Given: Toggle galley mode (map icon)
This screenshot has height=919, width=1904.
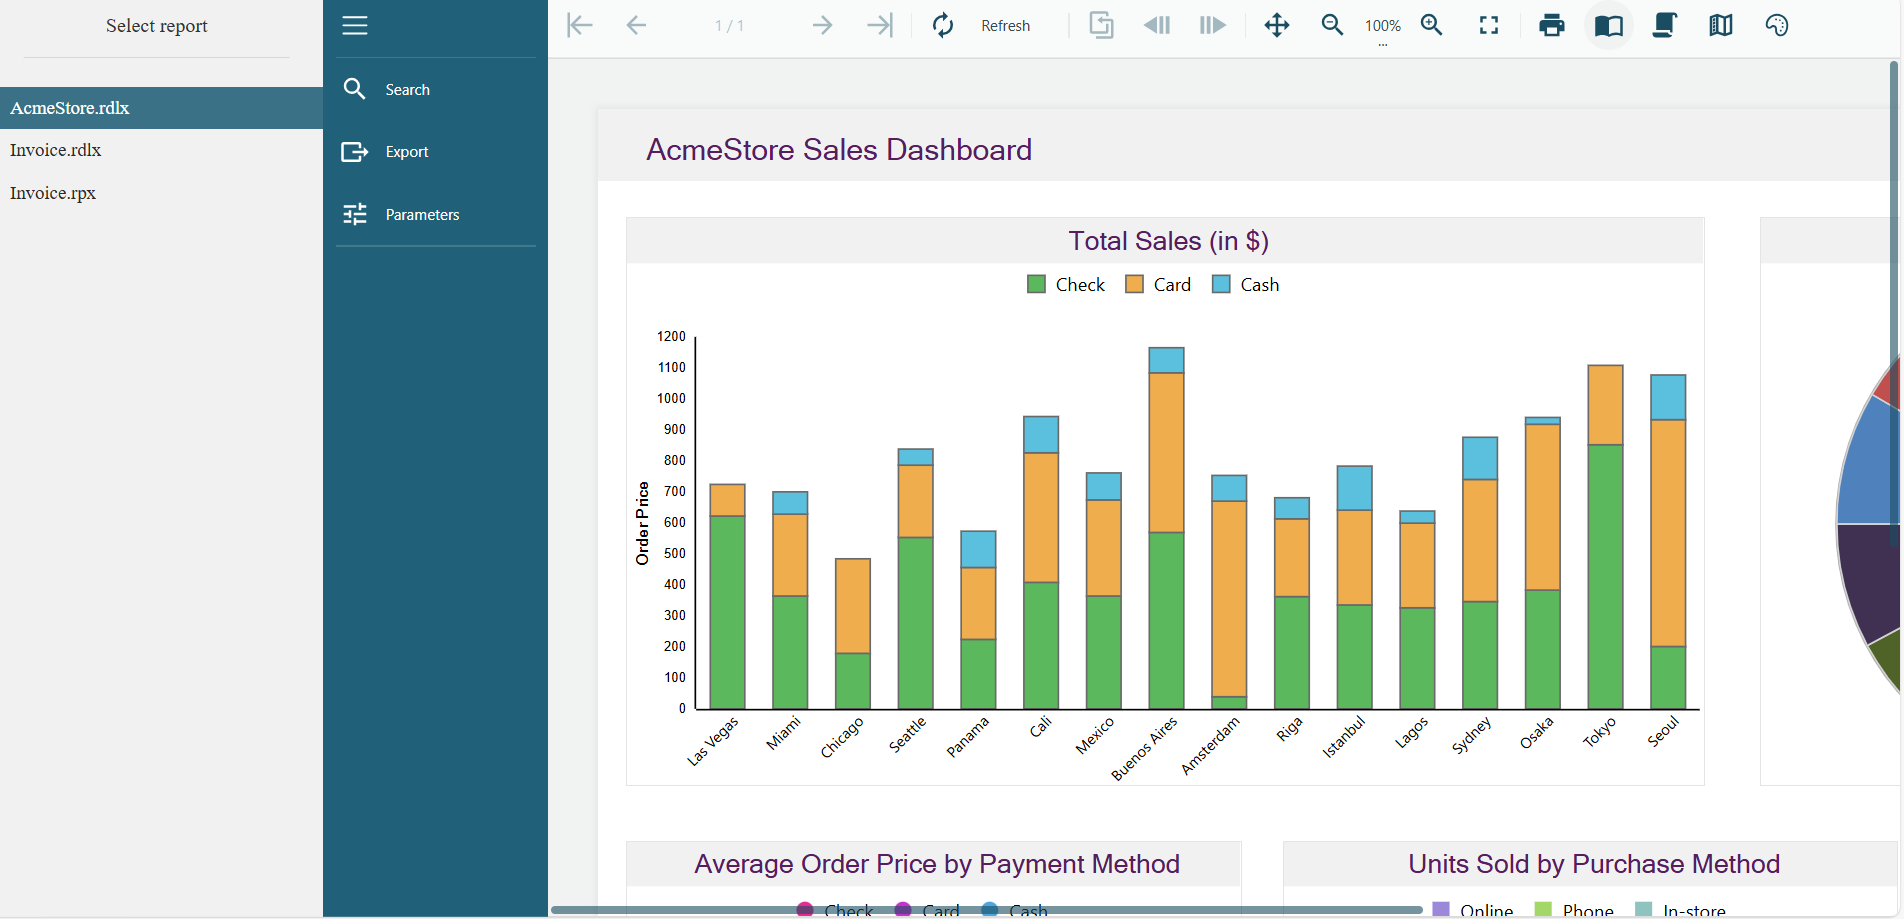Looking at the screenshot, I should (1721, 26).
